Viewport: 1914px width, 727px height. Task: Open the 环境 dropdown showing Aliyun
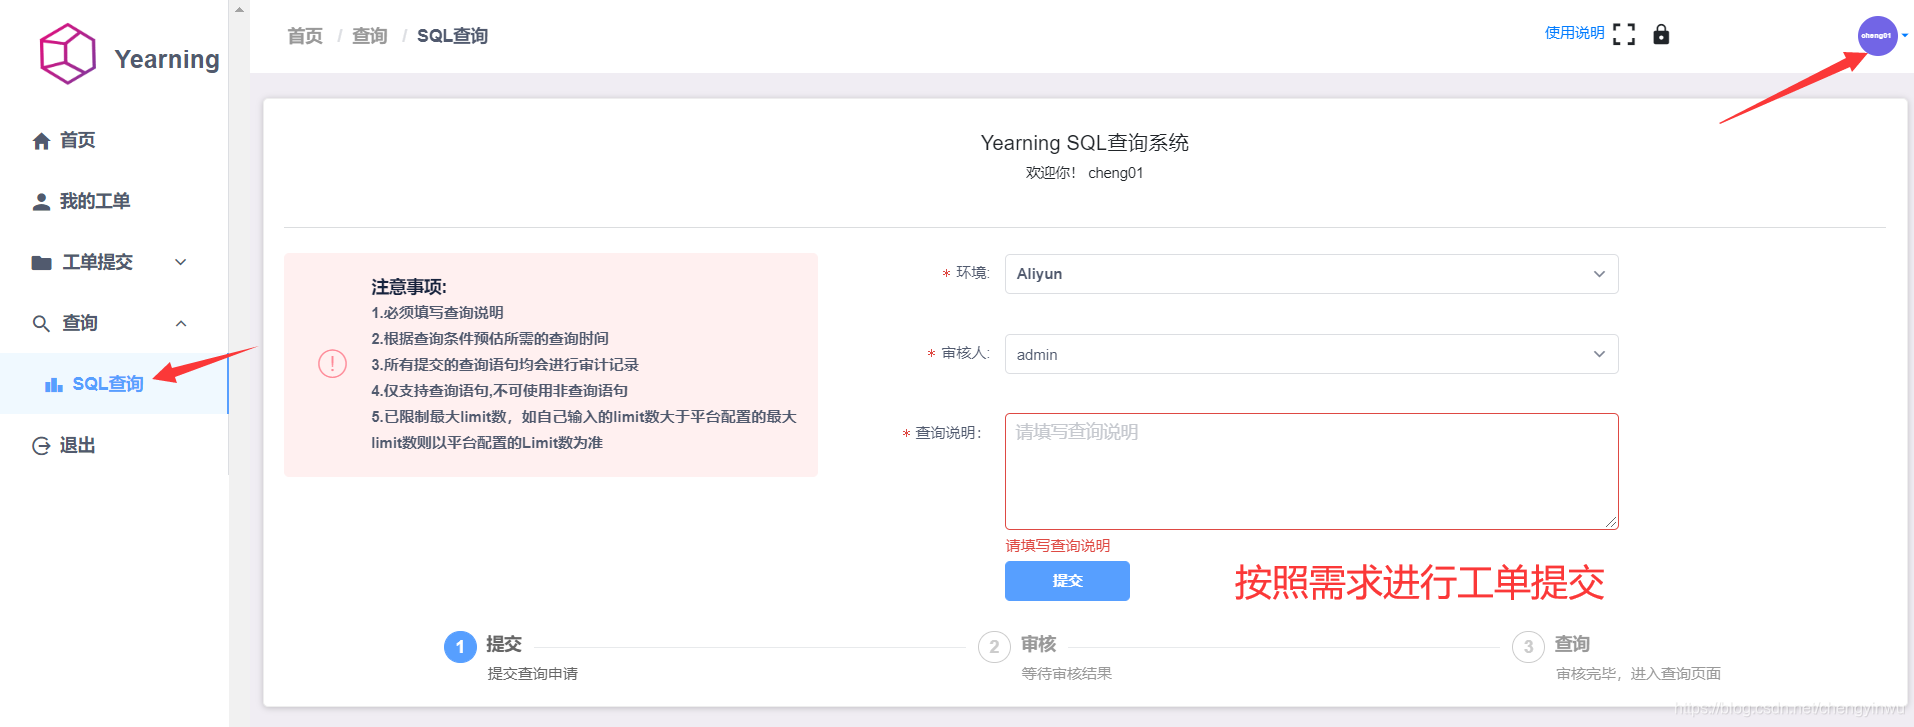coord(1311,274)
